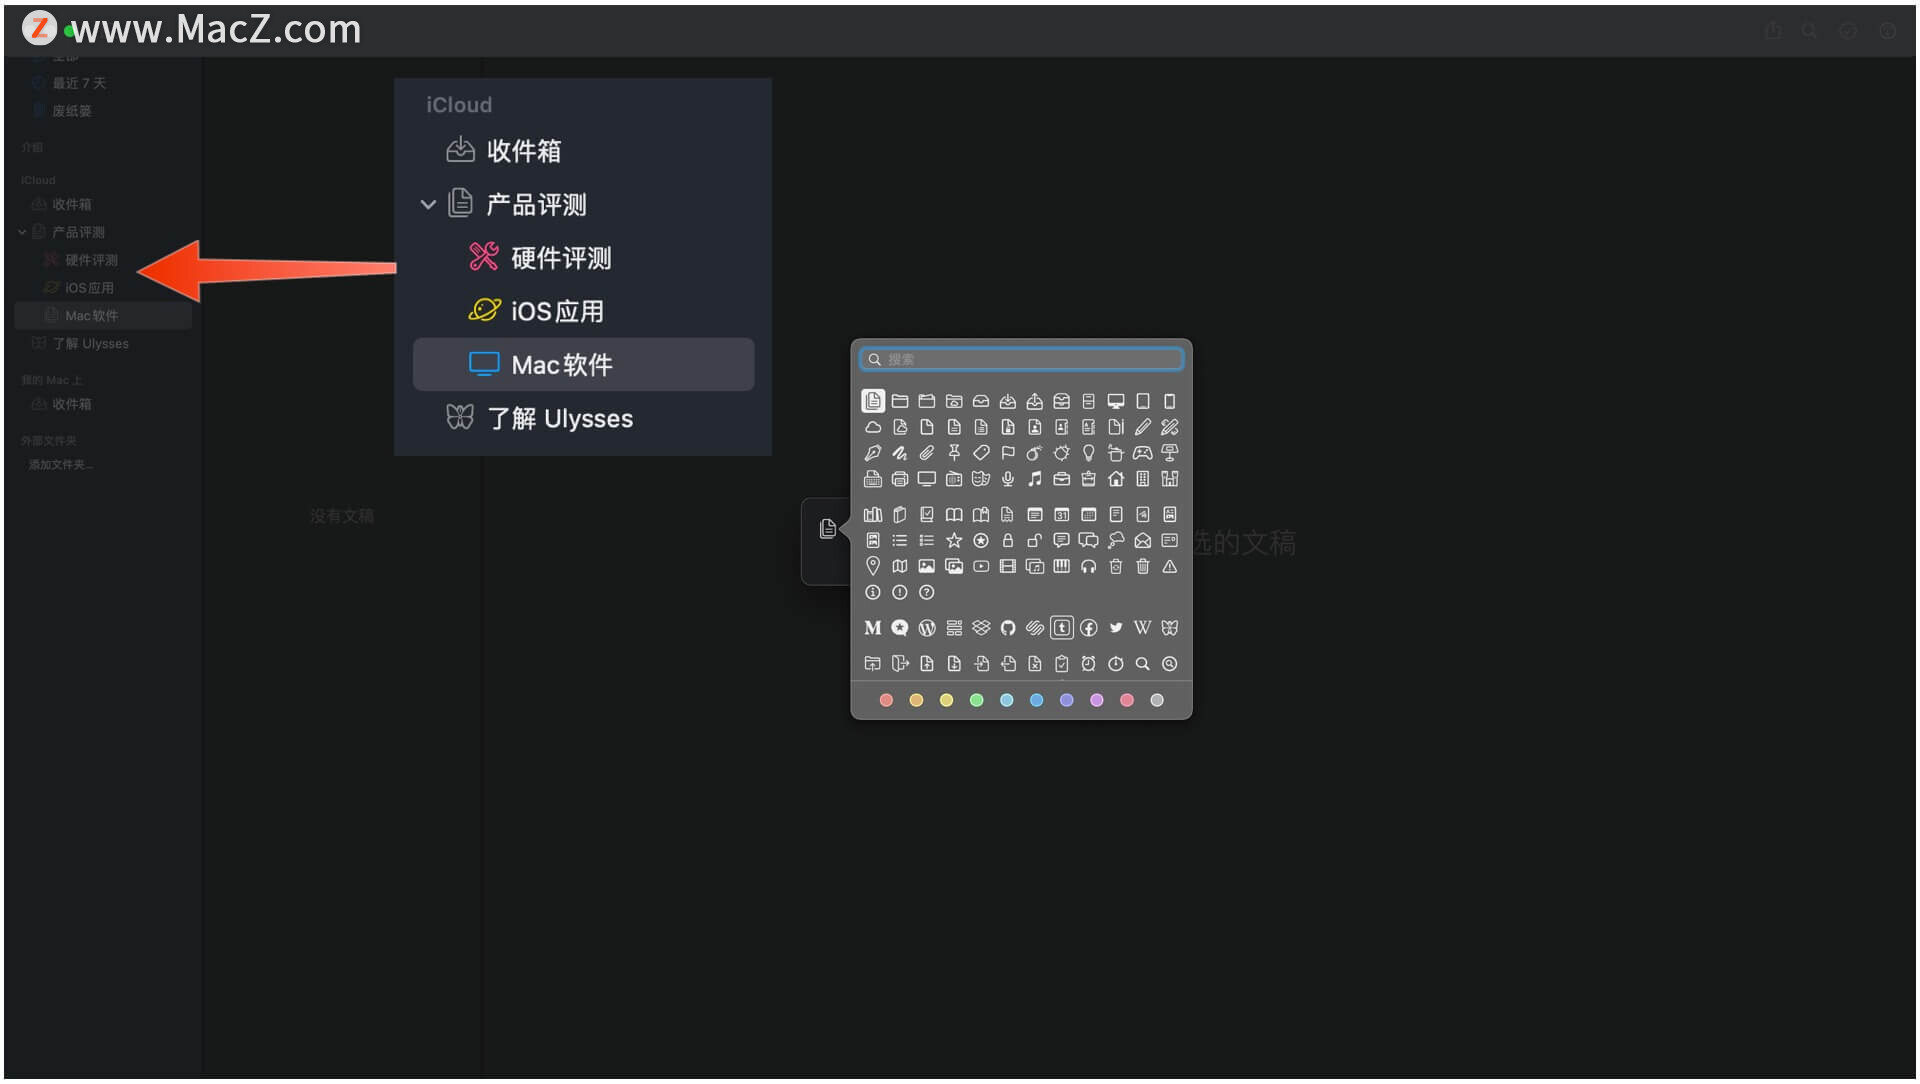This screenshot has width=1920, height=1084.
Task: Apply the green color dot
Action: [x=977, y=701]
